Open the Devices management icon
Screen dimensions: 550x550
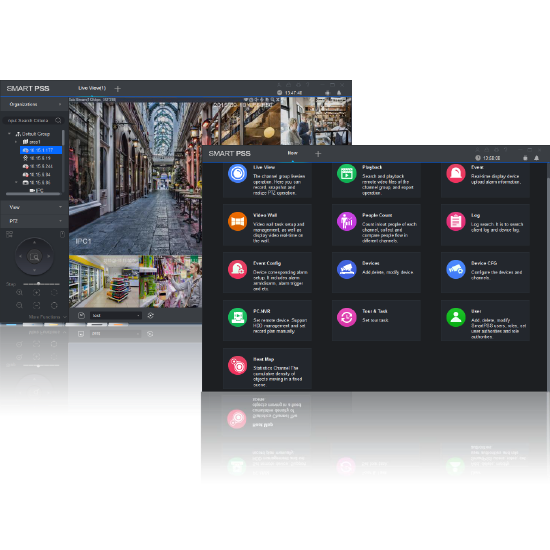click(347, 269)
